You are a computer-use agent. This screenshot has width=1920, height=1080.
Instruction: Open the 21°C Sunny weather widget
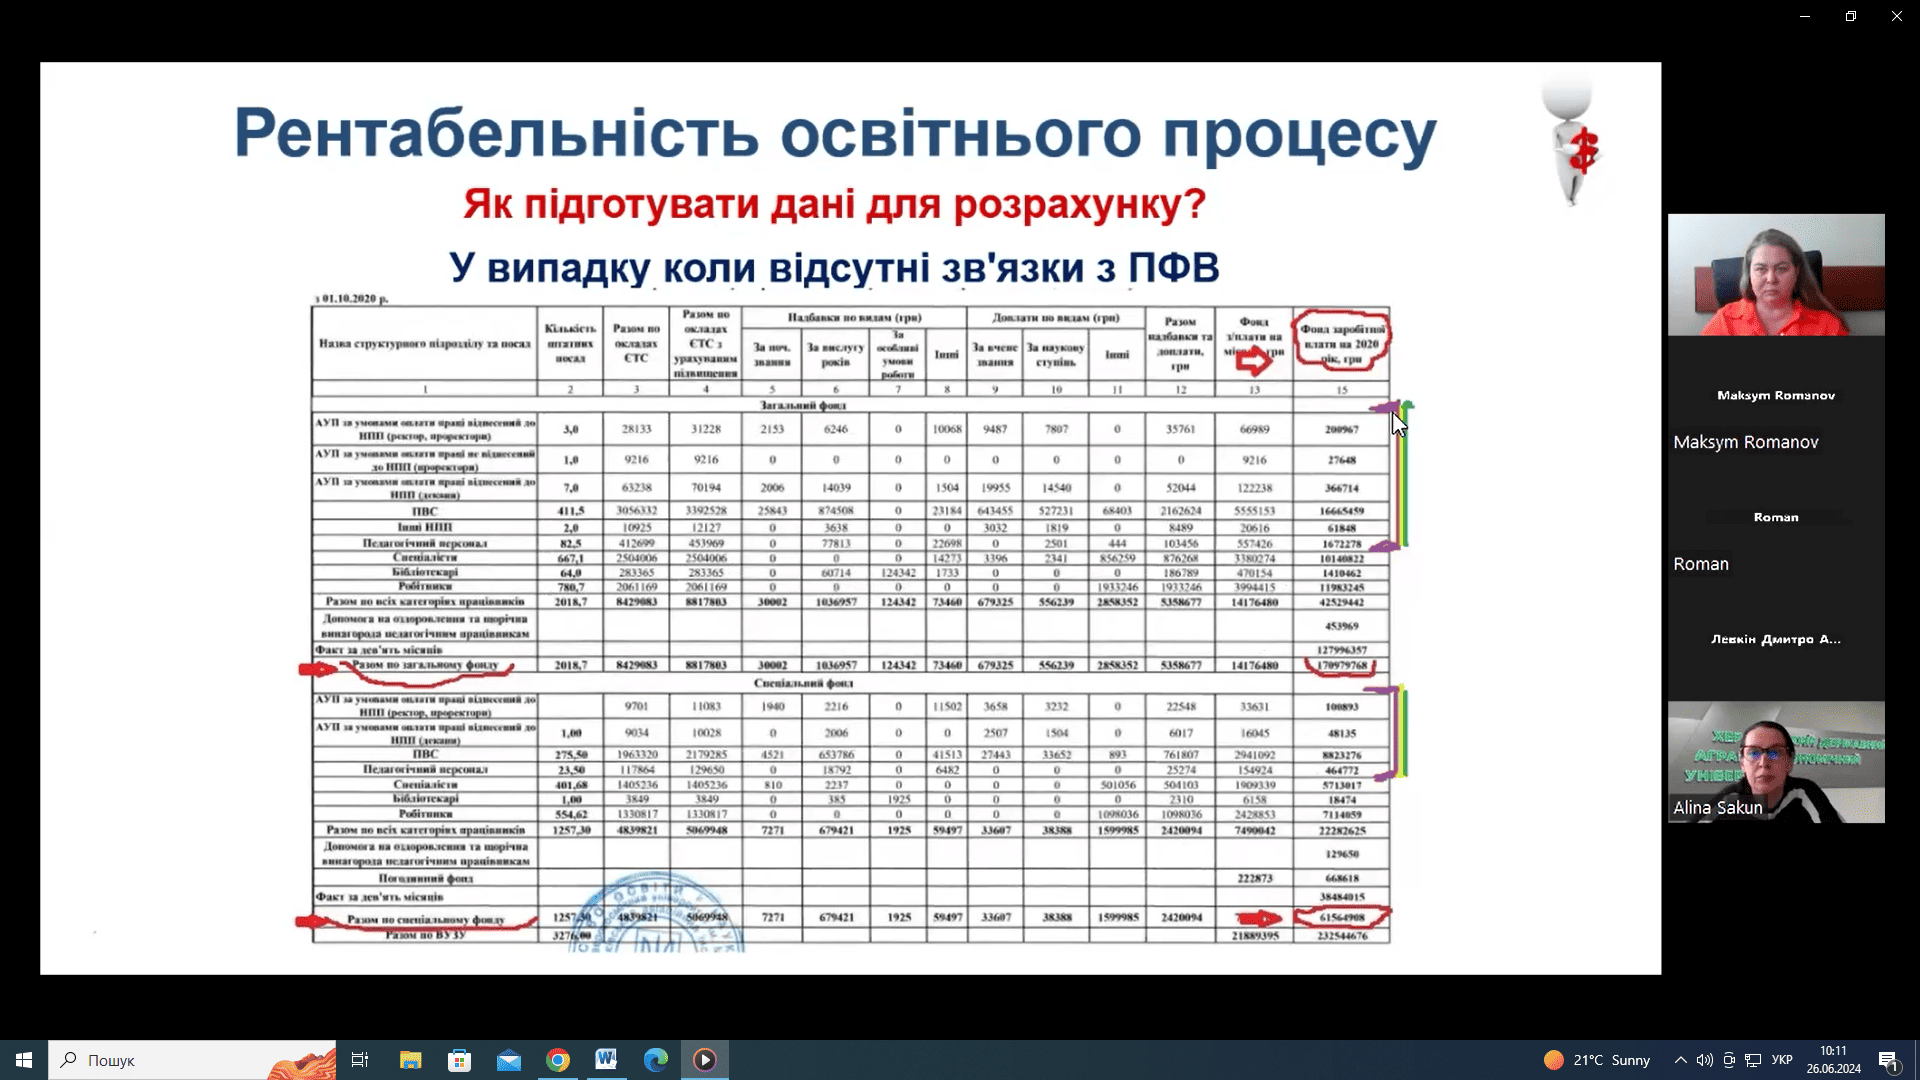click(x=1596, y=1060)
